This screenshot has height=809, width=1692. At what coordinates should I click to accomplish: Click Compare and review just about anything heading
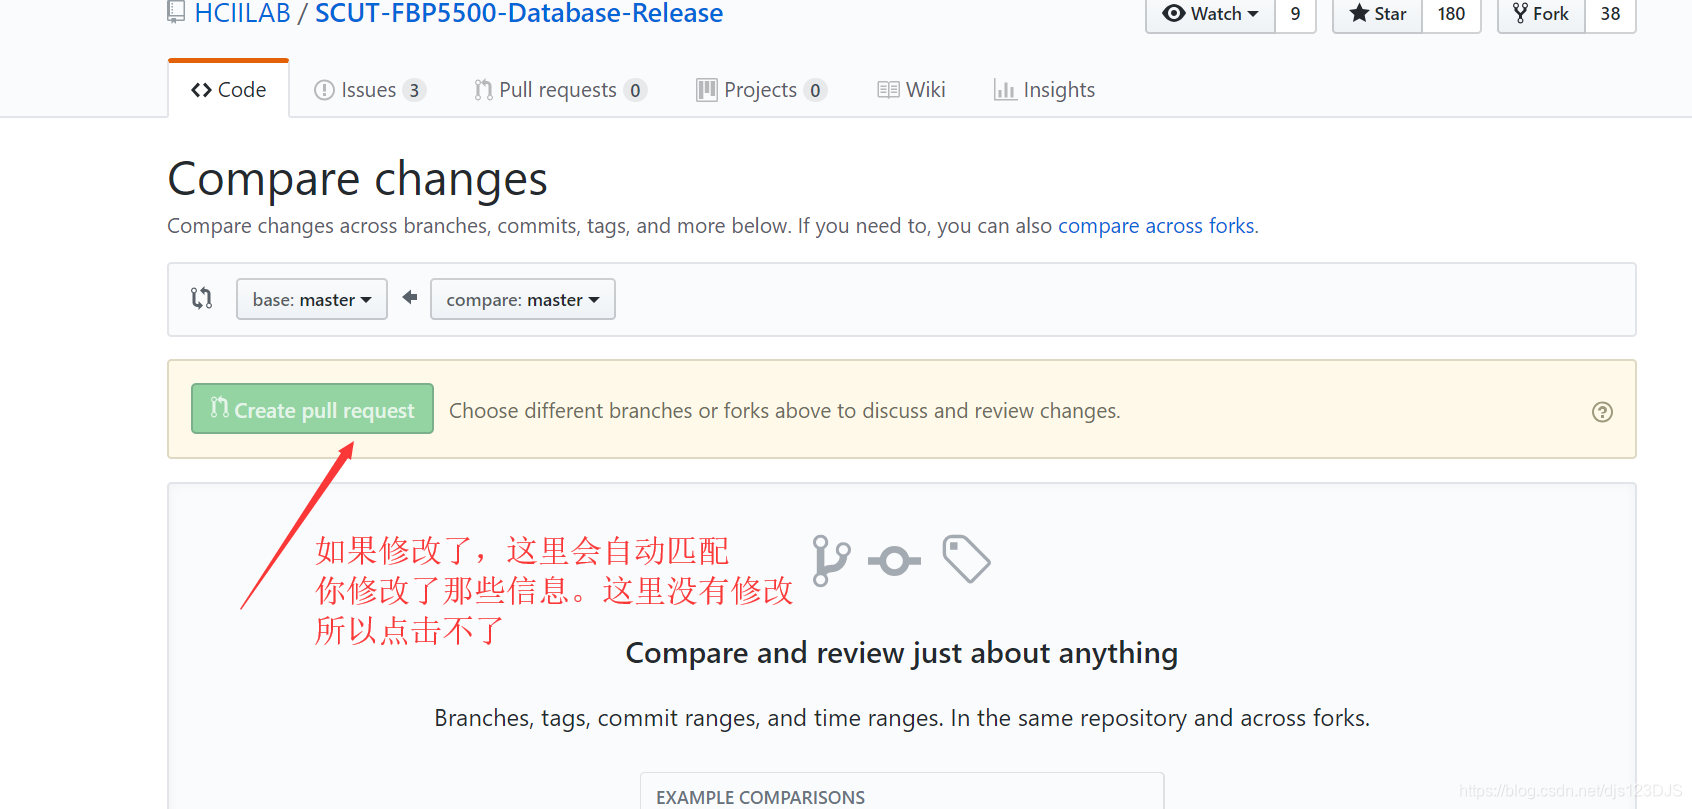(902, 653)
